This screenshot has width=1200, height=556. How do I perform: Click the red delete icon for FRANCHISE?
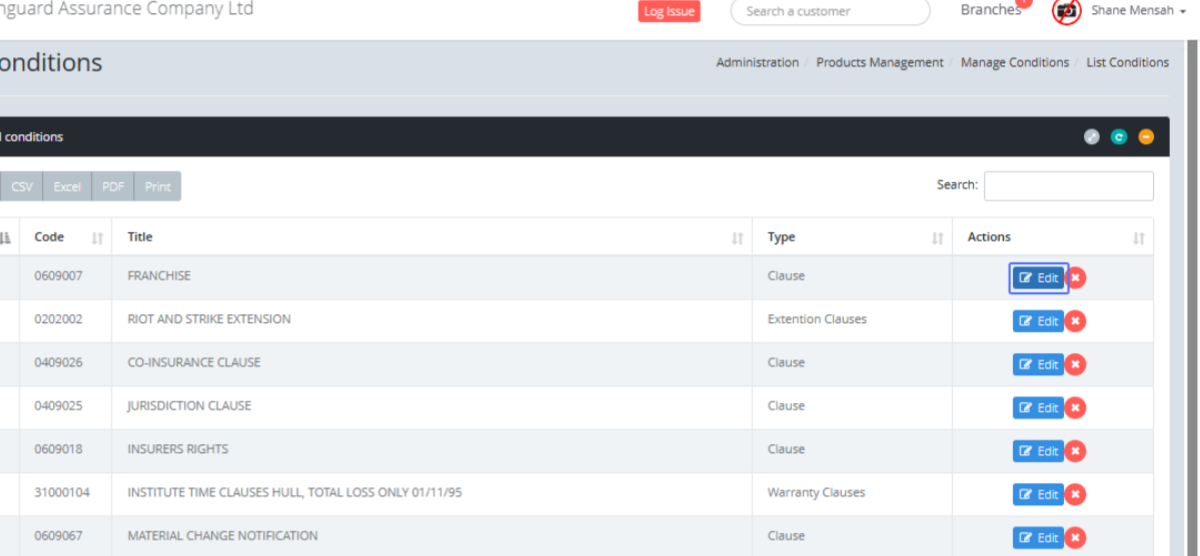1076,278
